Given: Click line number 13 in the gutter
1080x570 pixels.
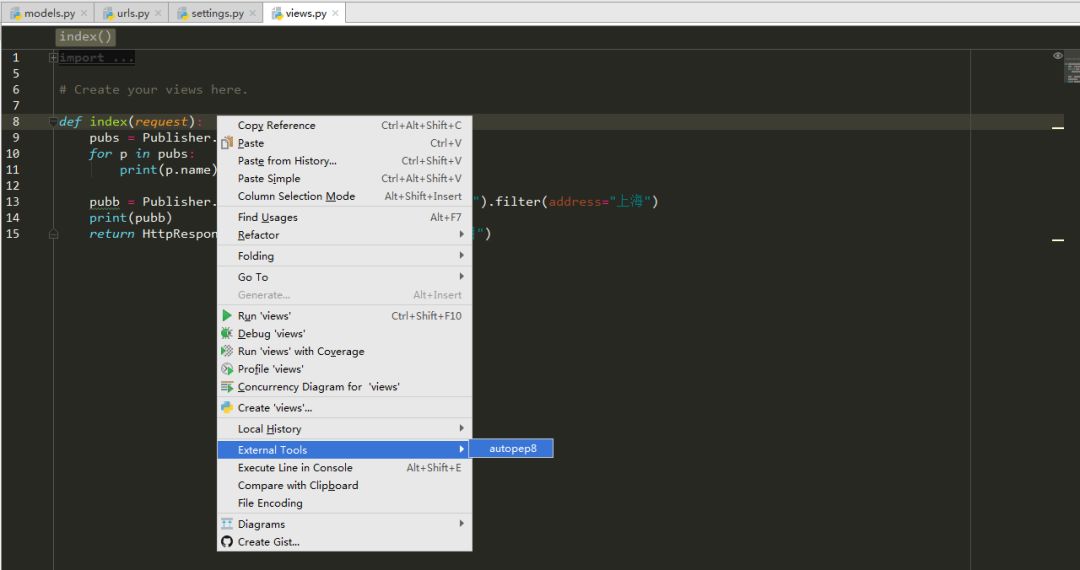Looking at the screenshot, I should click(12, 202).
